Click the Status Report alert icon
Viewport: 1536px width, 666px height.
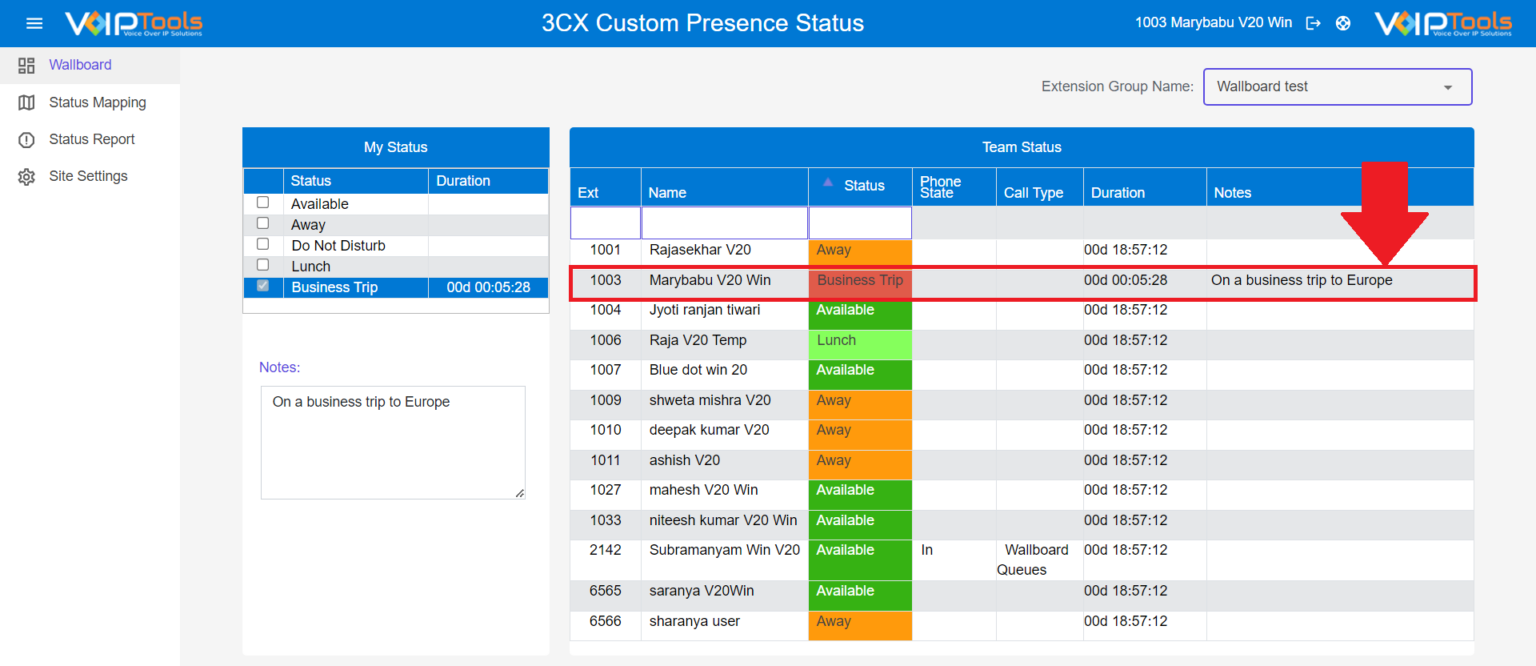(x=27, y=139)
